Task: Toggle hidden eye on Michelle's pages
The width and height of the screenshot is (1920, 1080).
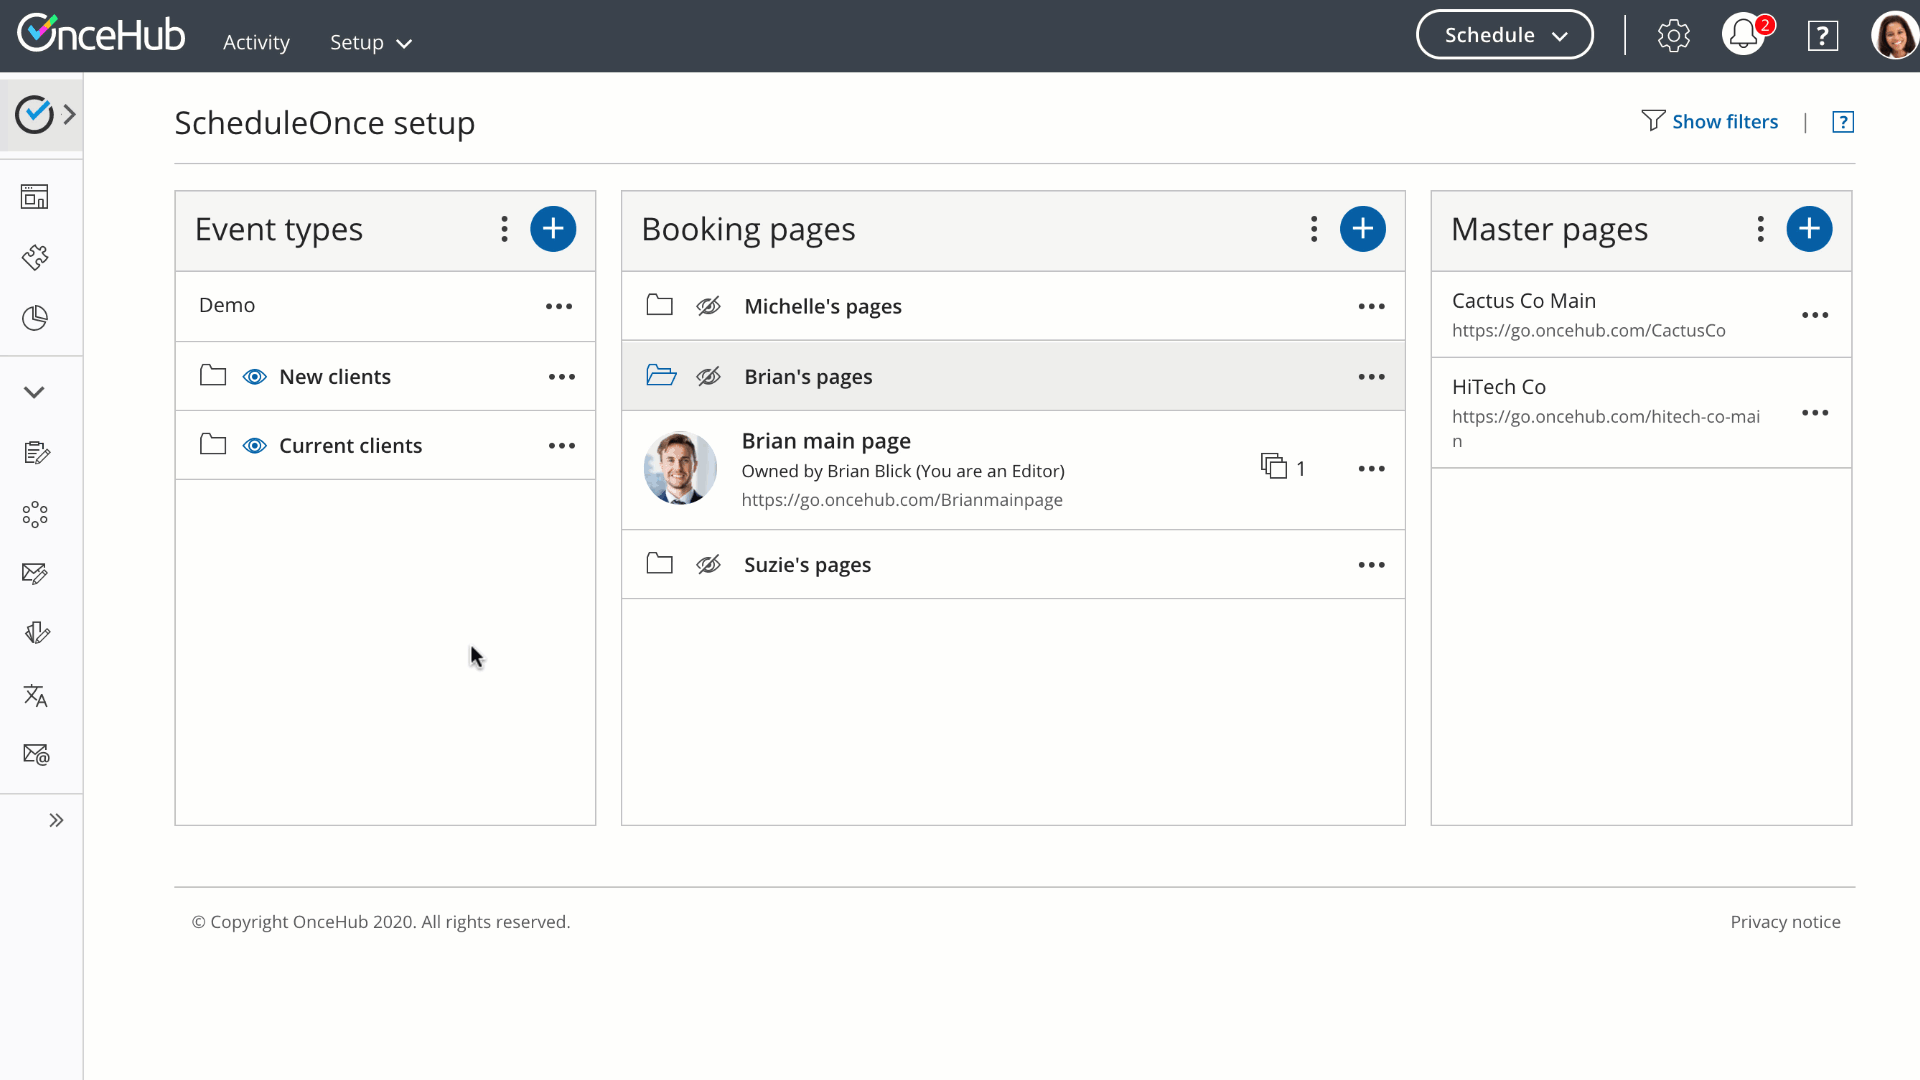Action: click(708, 306)
